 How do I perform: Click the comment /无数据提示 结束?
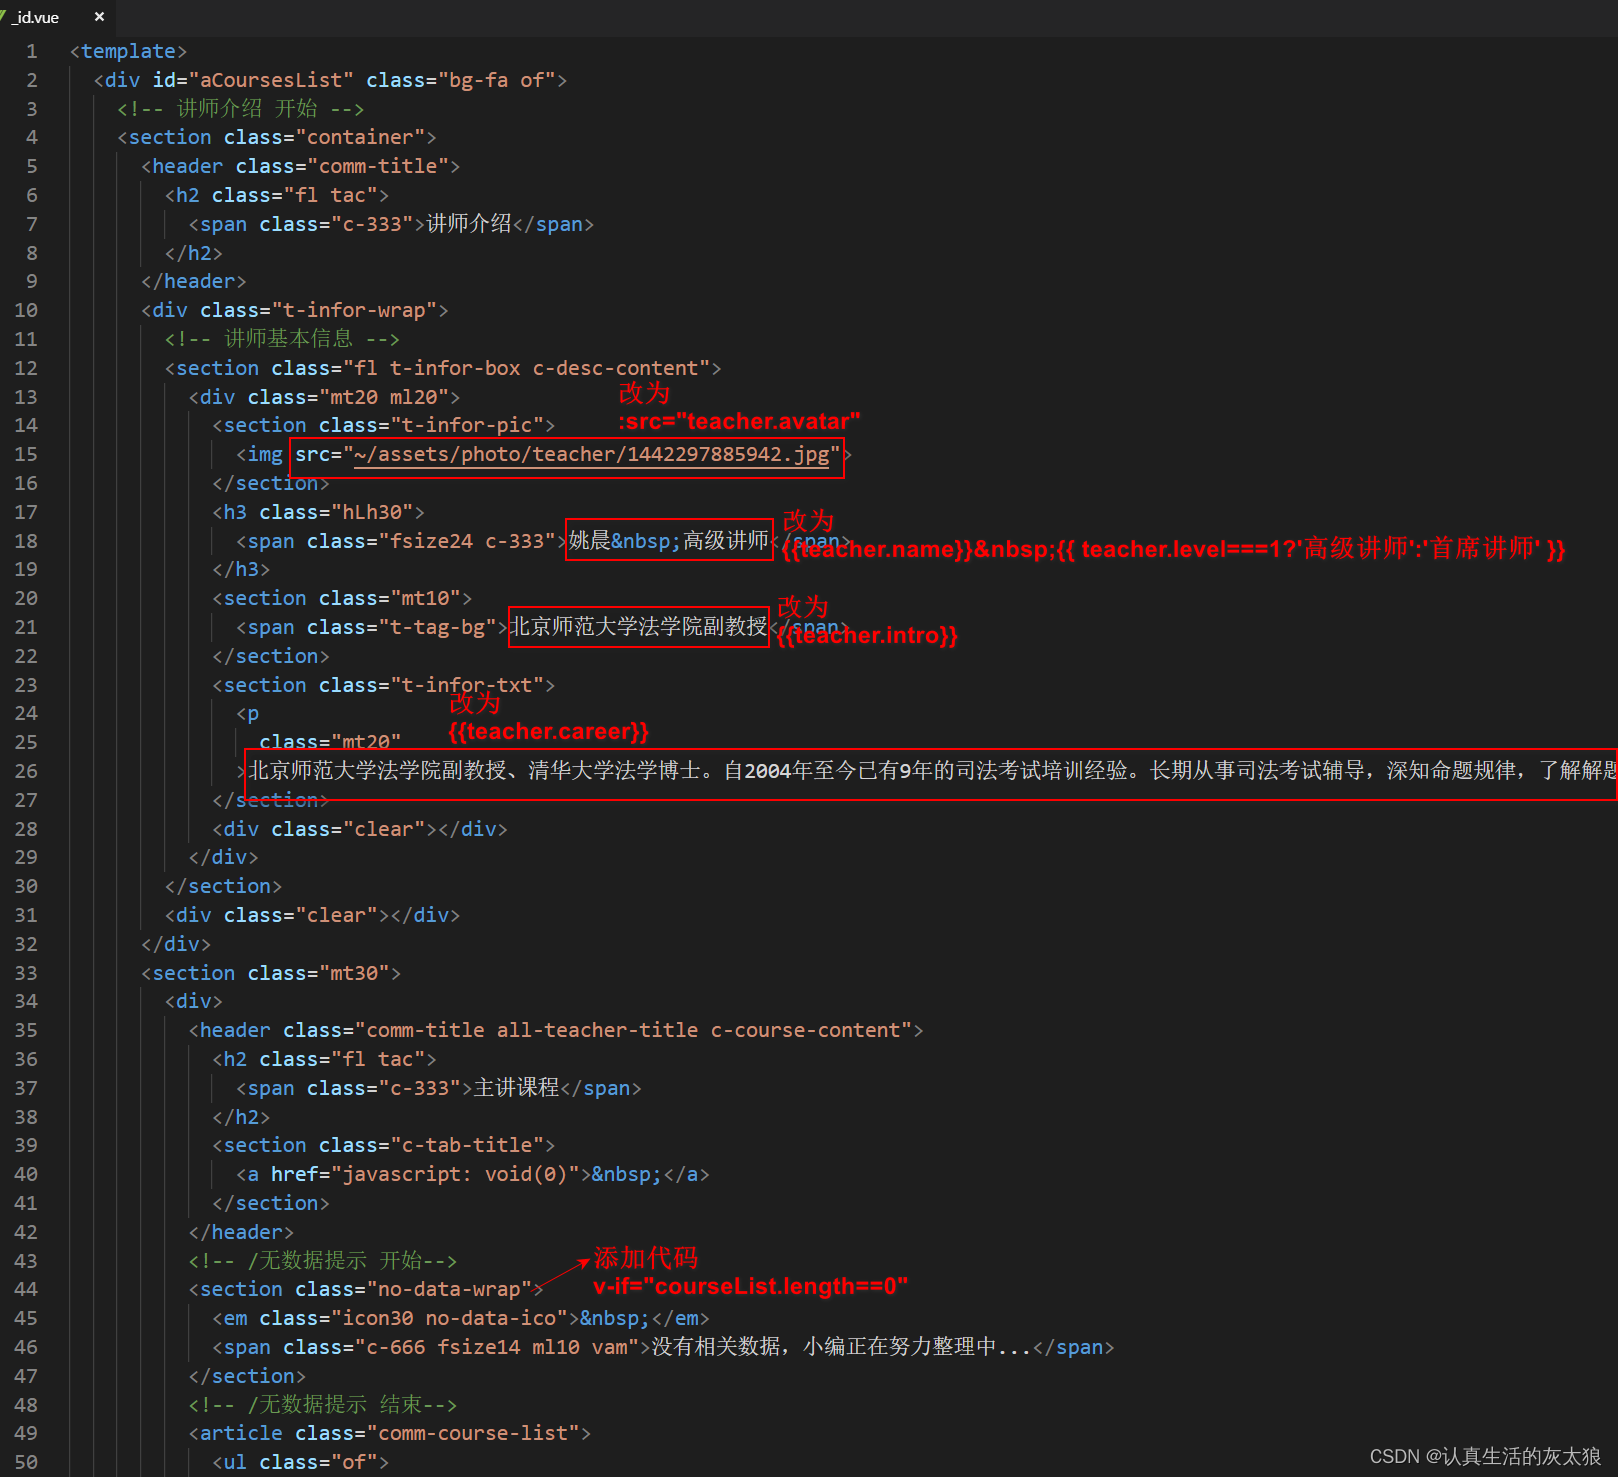point(323,1405)
